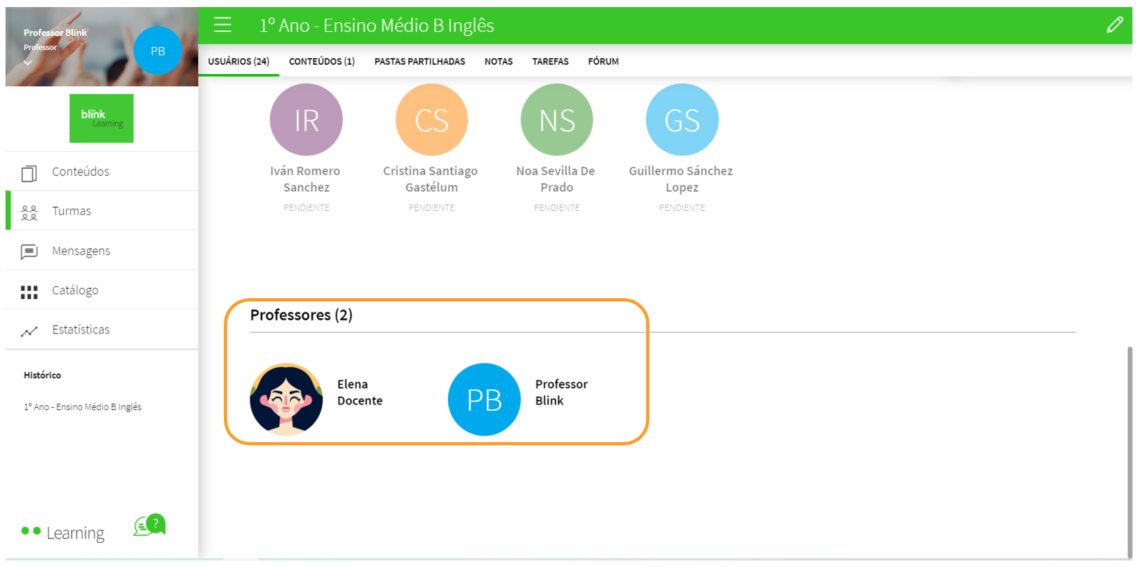The image size is (1137, 566).
Task: Go to the Tarefas tab
Action: (550, 62)
